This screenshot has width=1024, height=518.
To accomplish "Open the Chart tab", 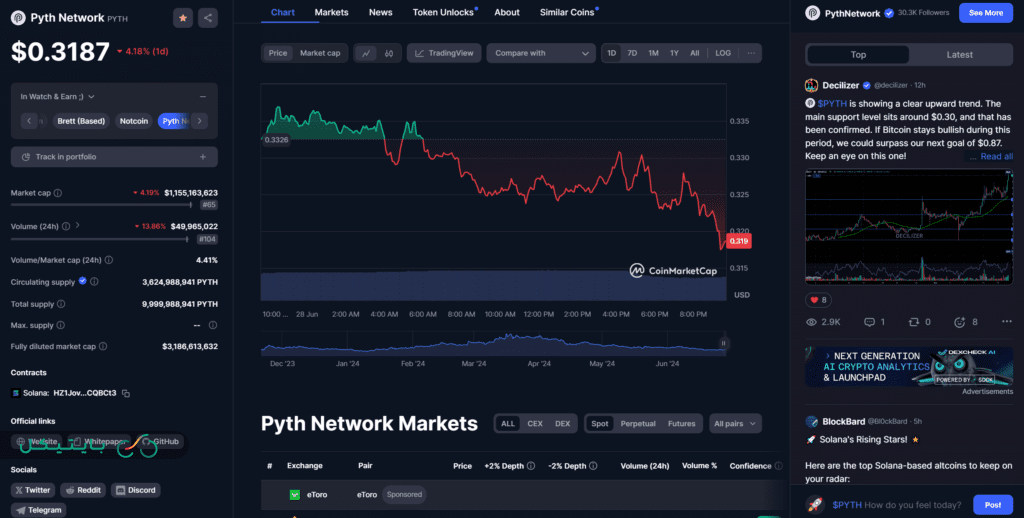I will click(283, 12).
